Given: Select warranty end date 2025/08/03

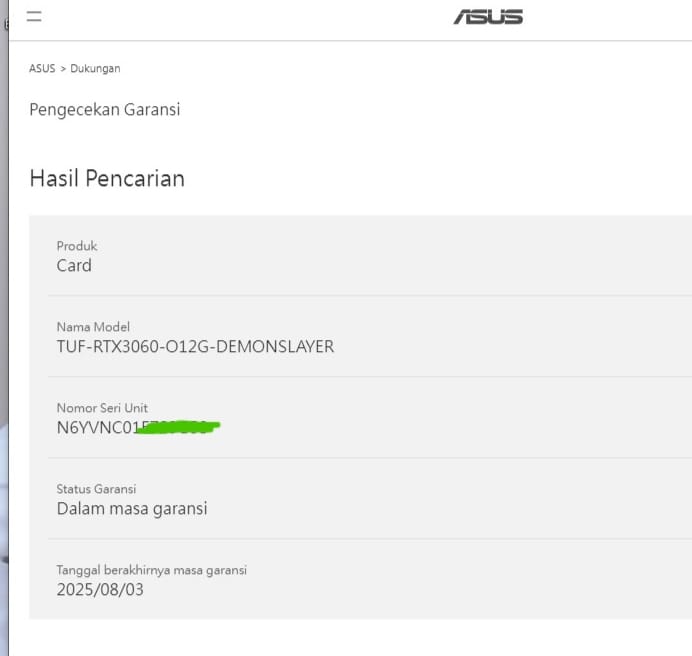Looking at the screenshot, I should click(x=100, y=590).
